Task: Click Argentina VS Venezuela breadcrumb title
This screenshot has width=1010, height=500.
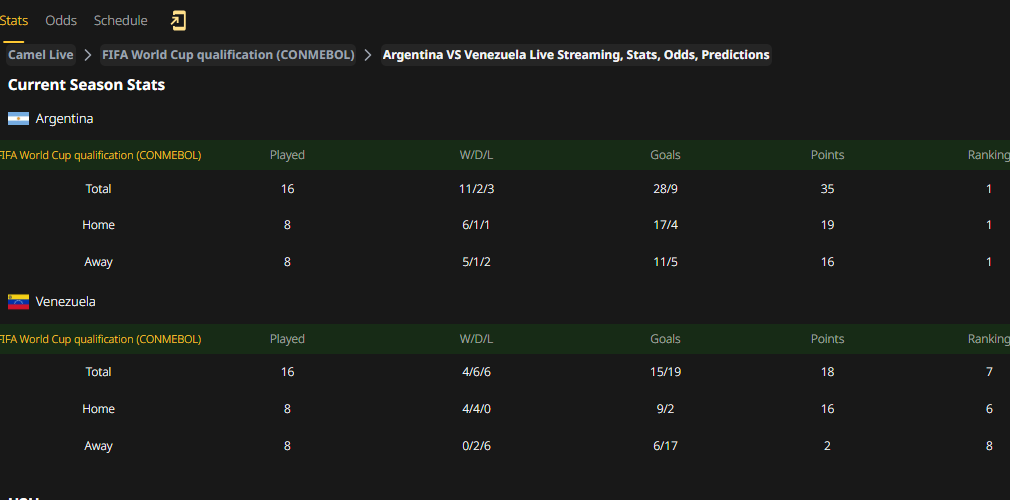Action: (576, 55)
